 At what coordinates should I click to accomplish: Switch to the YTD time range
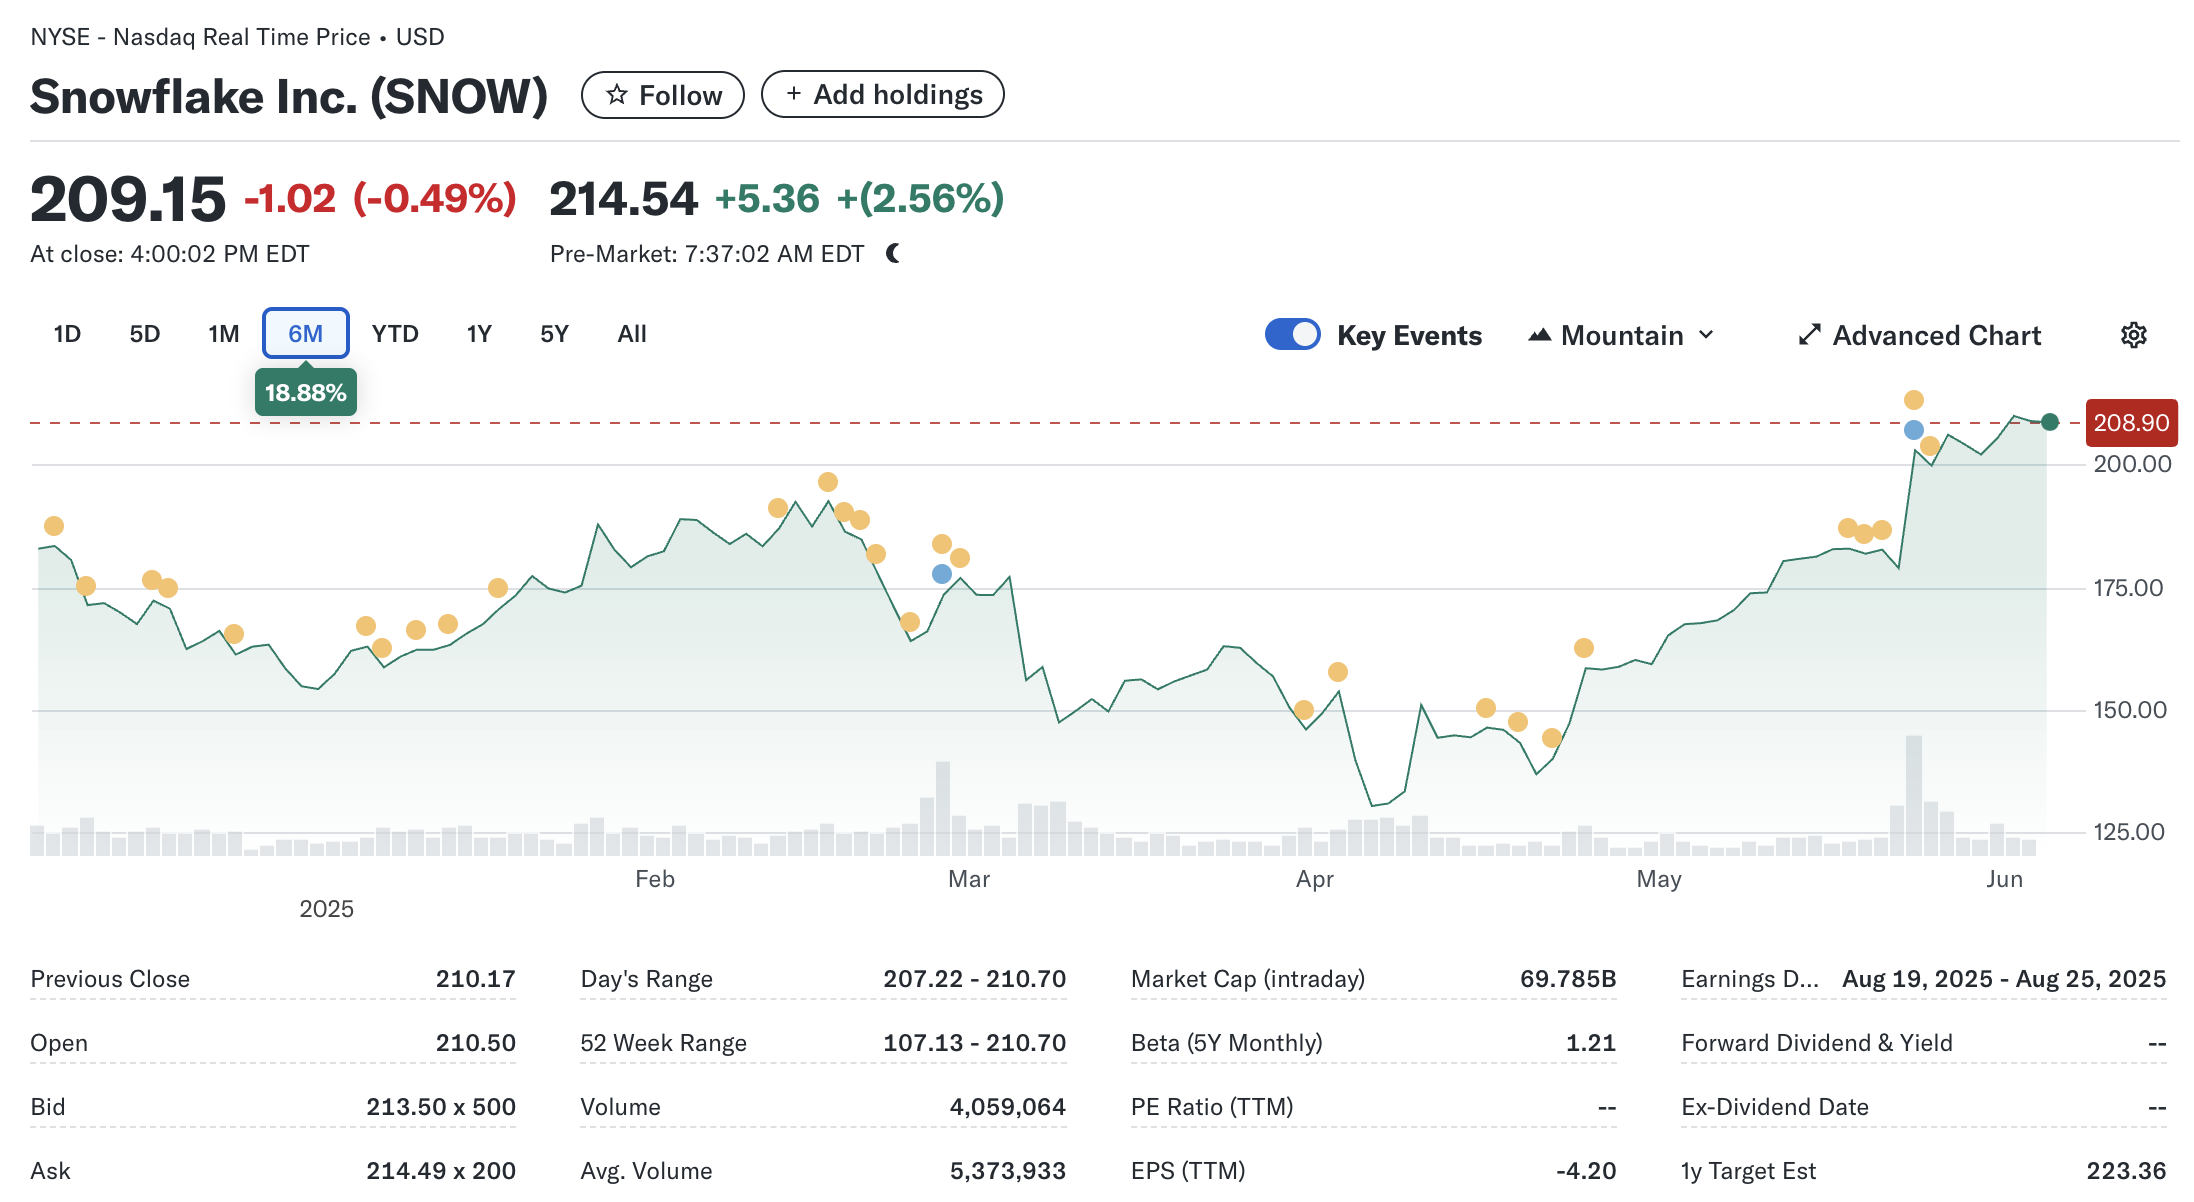pos(395,334)
